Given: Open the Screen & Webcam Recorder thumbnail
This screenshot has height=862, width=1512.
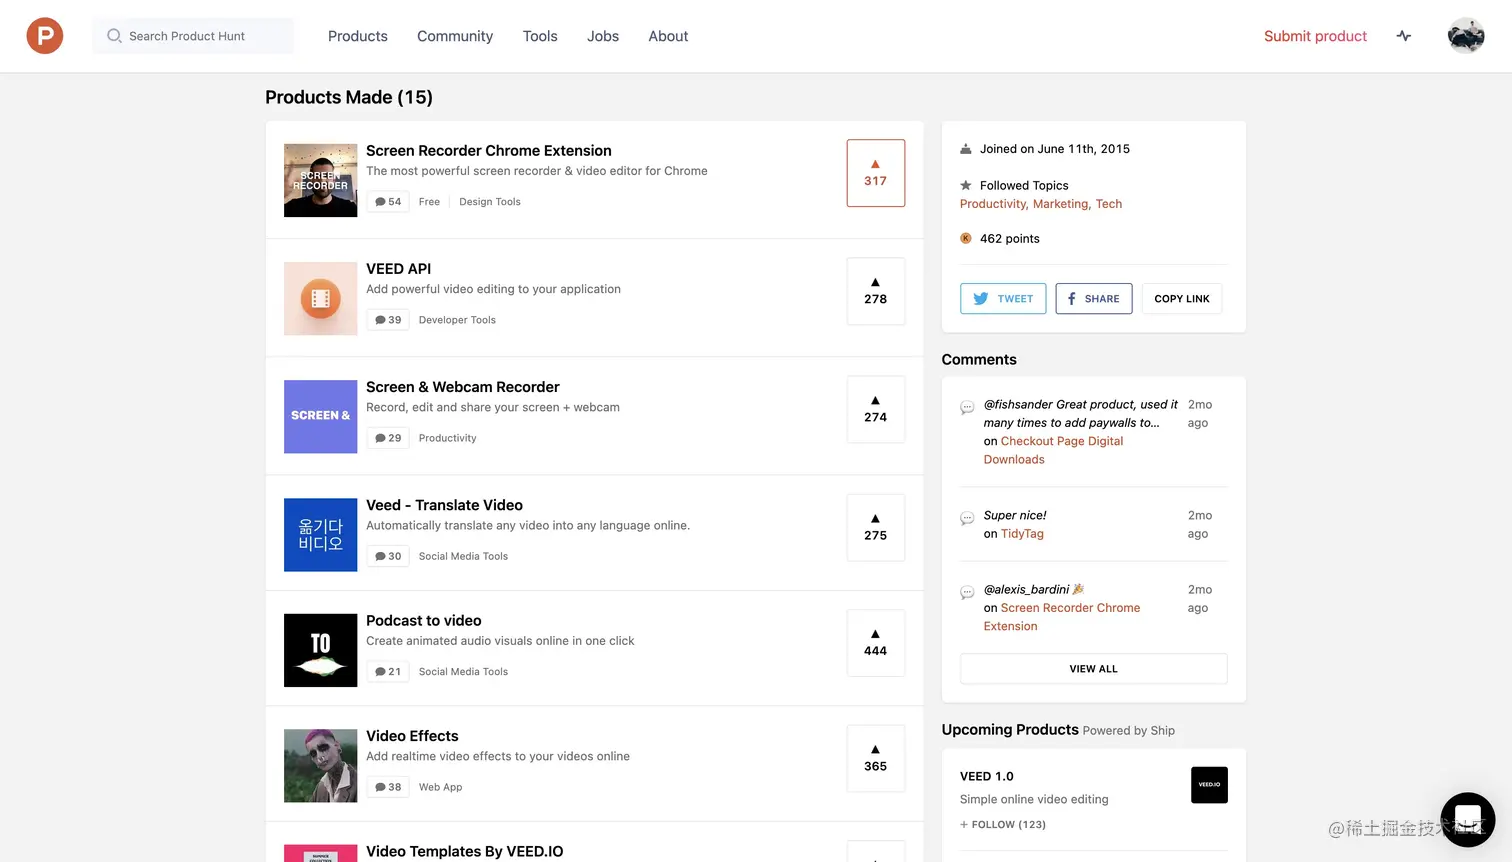Looking at the screenshot, I should 321,416.
